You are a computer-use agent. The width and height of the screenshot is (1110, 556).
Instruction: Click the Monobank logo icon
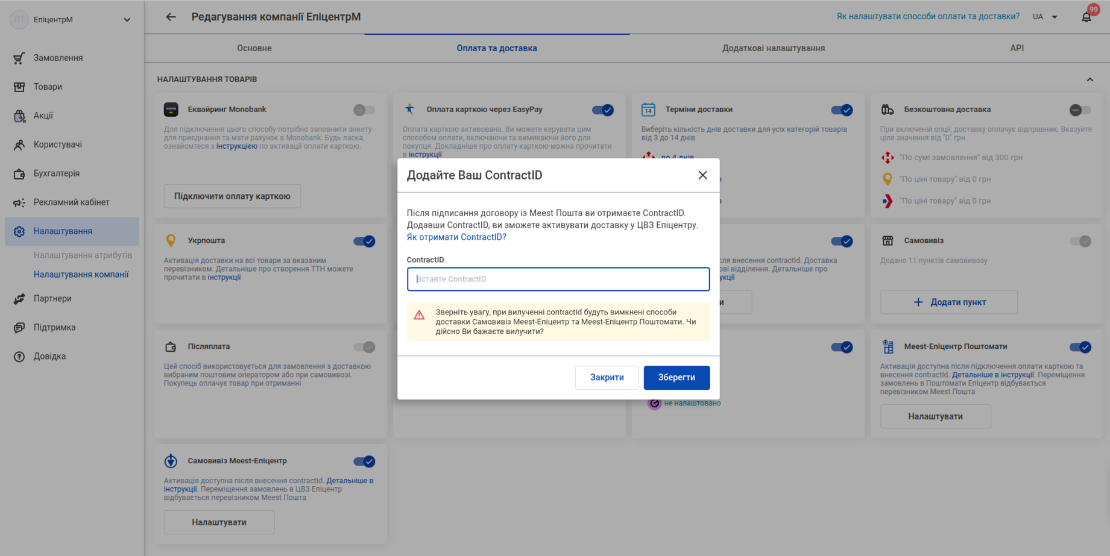171,110
